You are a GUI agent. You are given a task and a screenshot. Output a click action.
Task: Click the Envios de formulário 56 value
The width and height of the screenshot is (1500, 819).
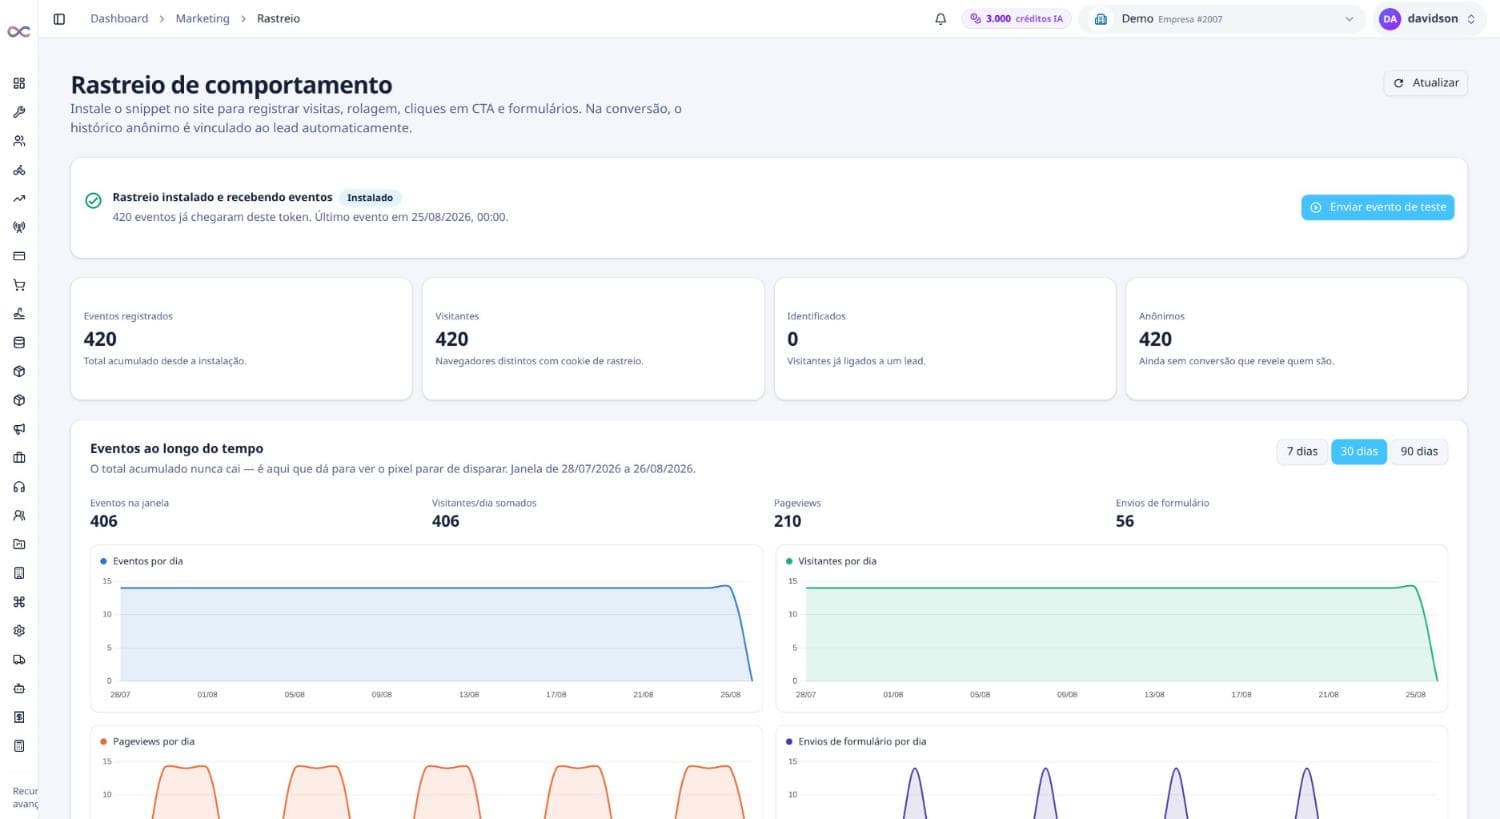(1125, 521)
